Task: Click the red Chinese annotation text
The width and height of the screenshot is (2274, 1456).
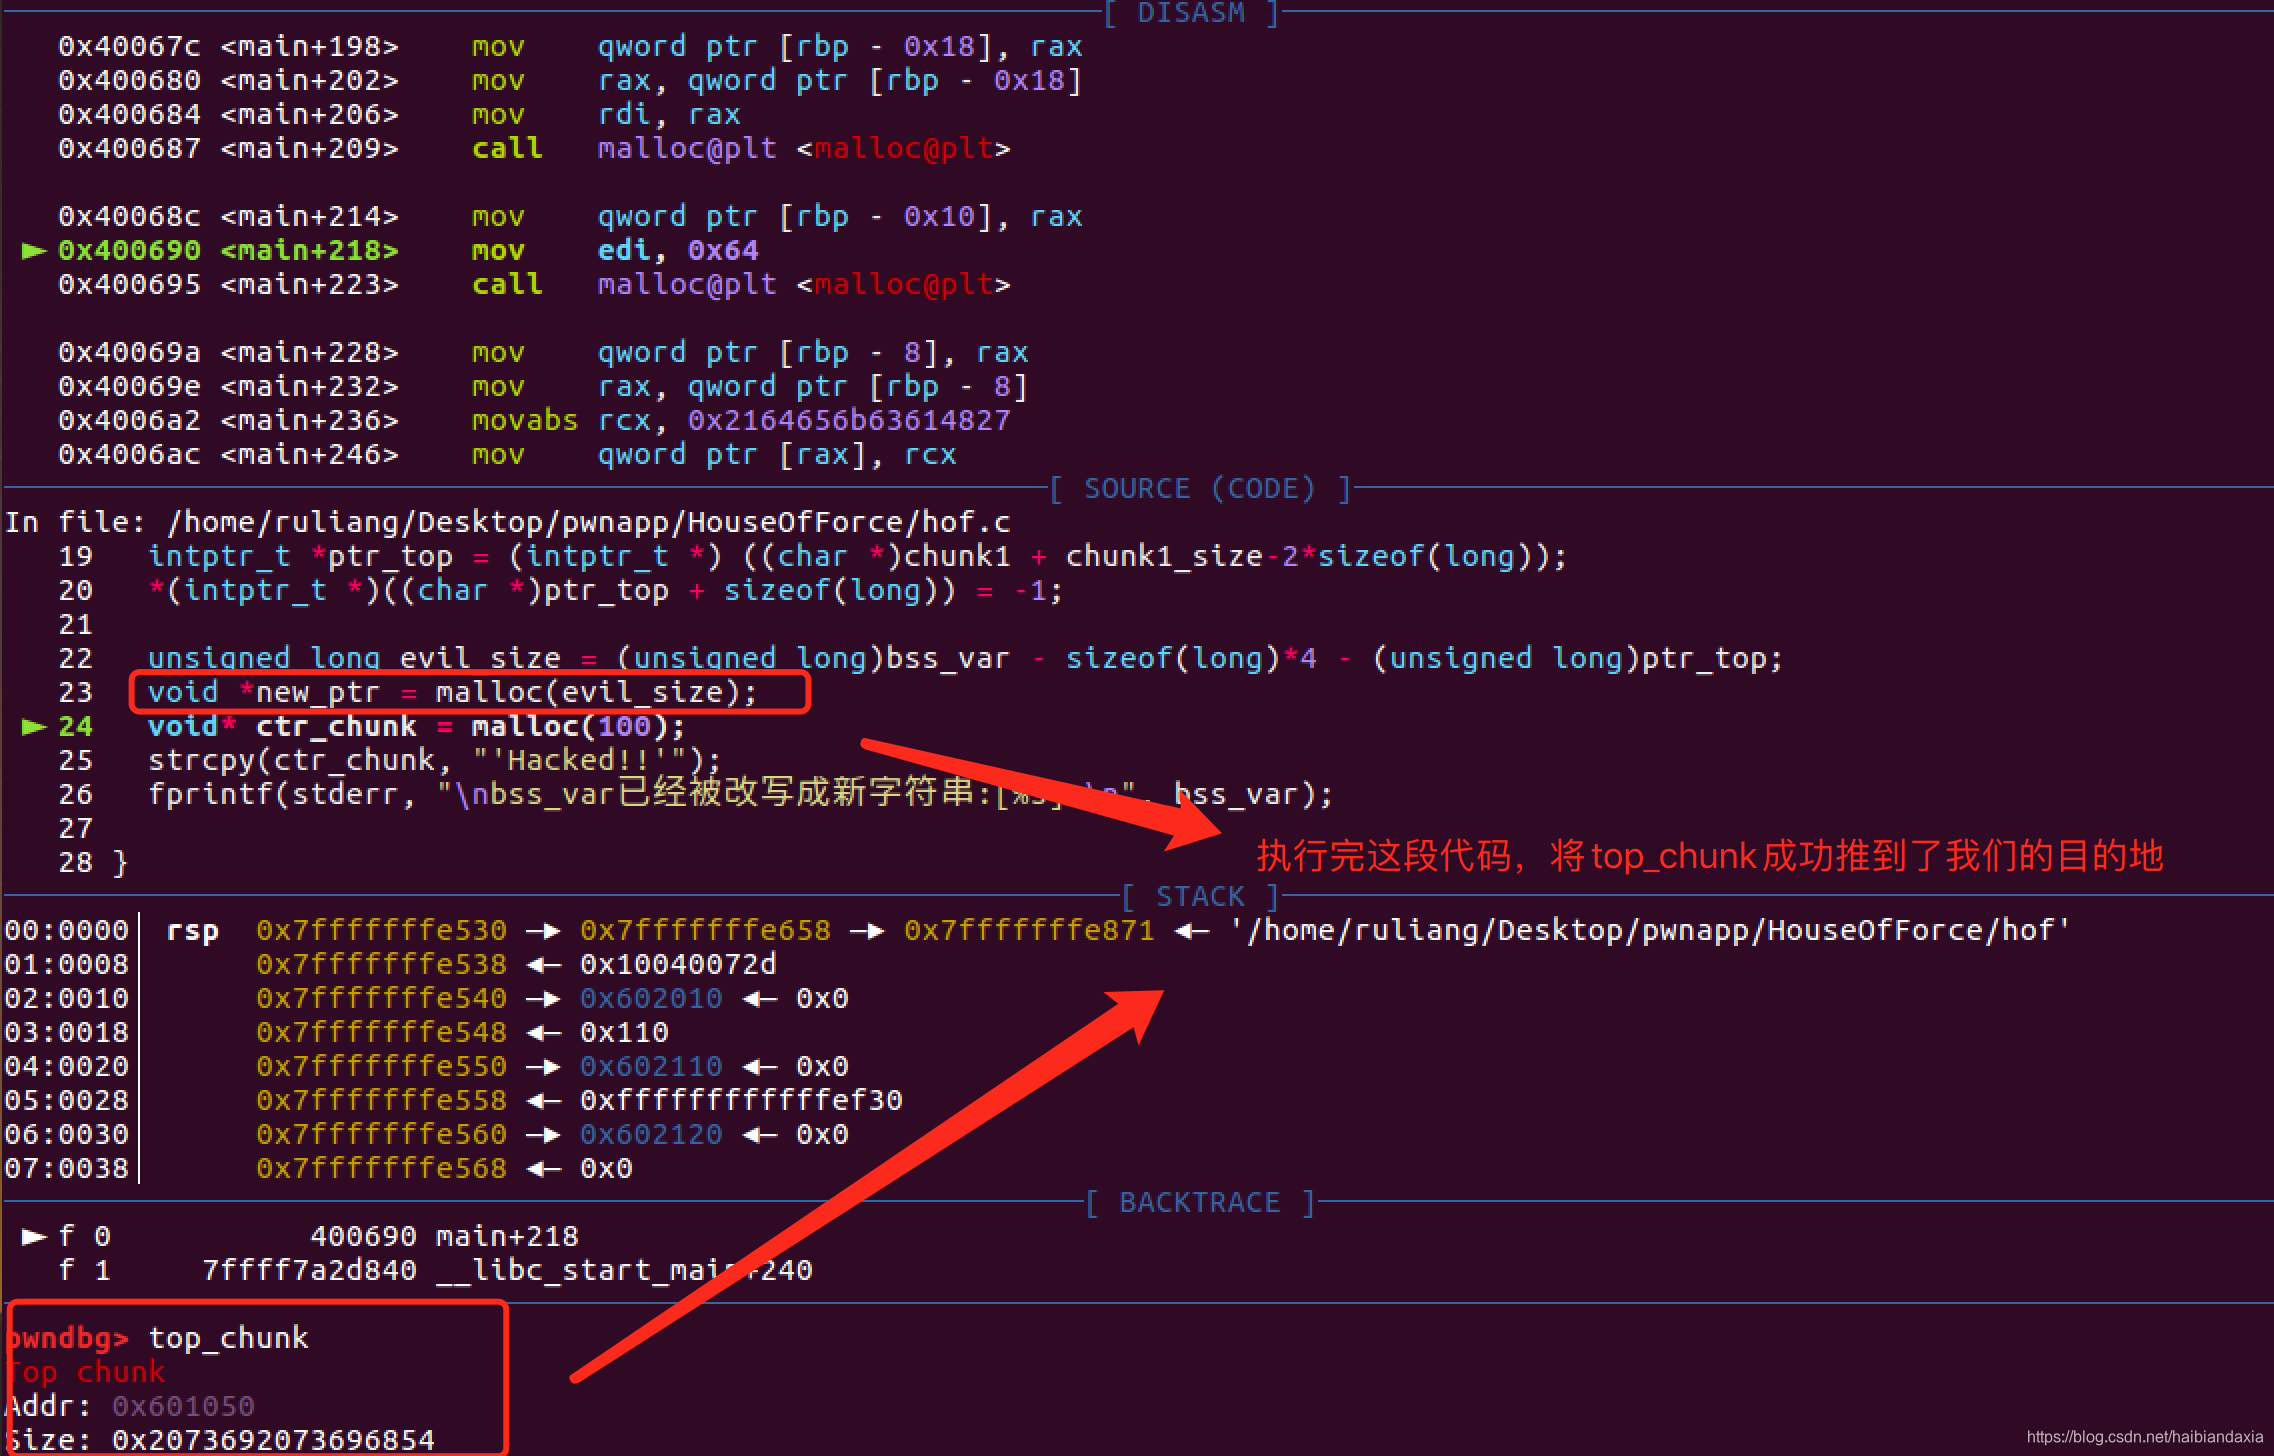Action: point(1708,856)
